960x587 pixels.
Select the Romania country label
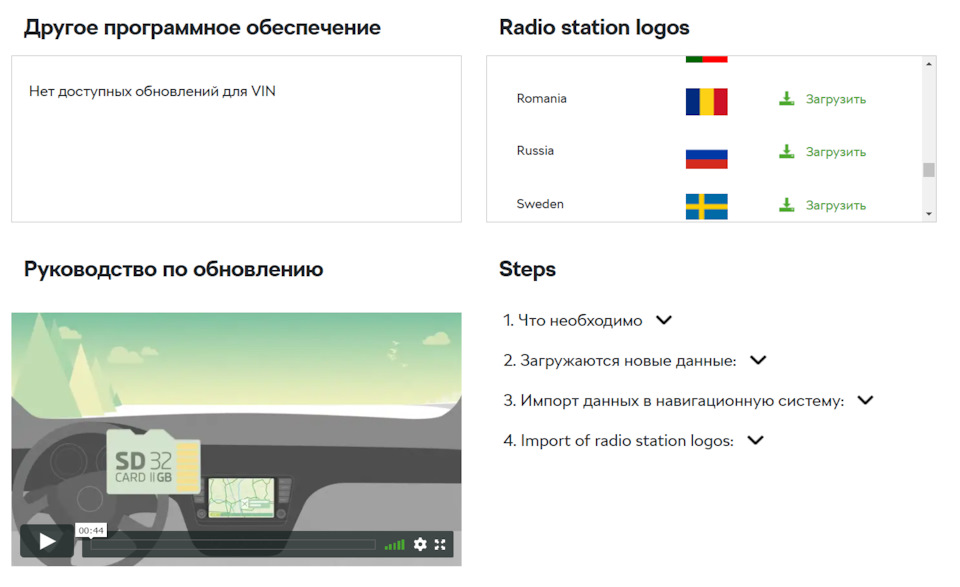pos(541,99)
